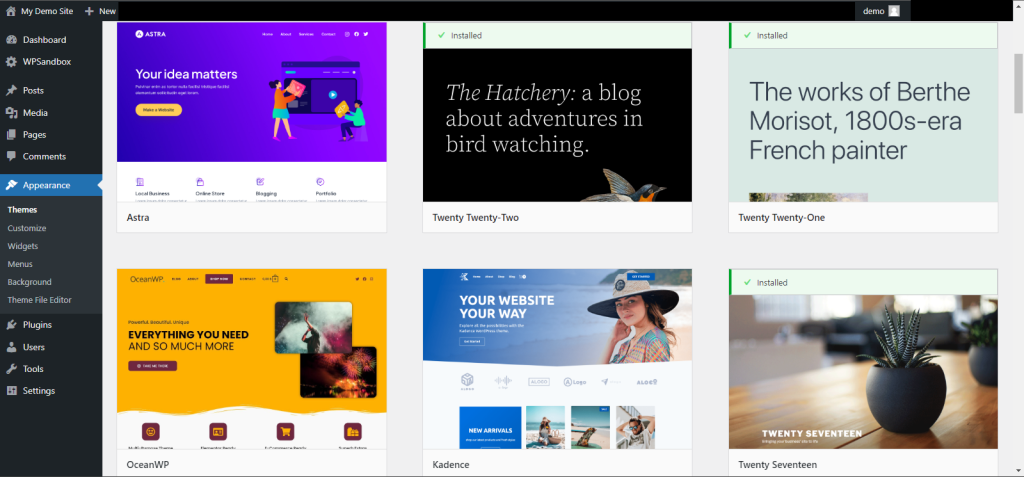The width and height of the screenshot is (1024, 477).
Task: Open the Theme File Editor link
Action: [x=40, y=300]
